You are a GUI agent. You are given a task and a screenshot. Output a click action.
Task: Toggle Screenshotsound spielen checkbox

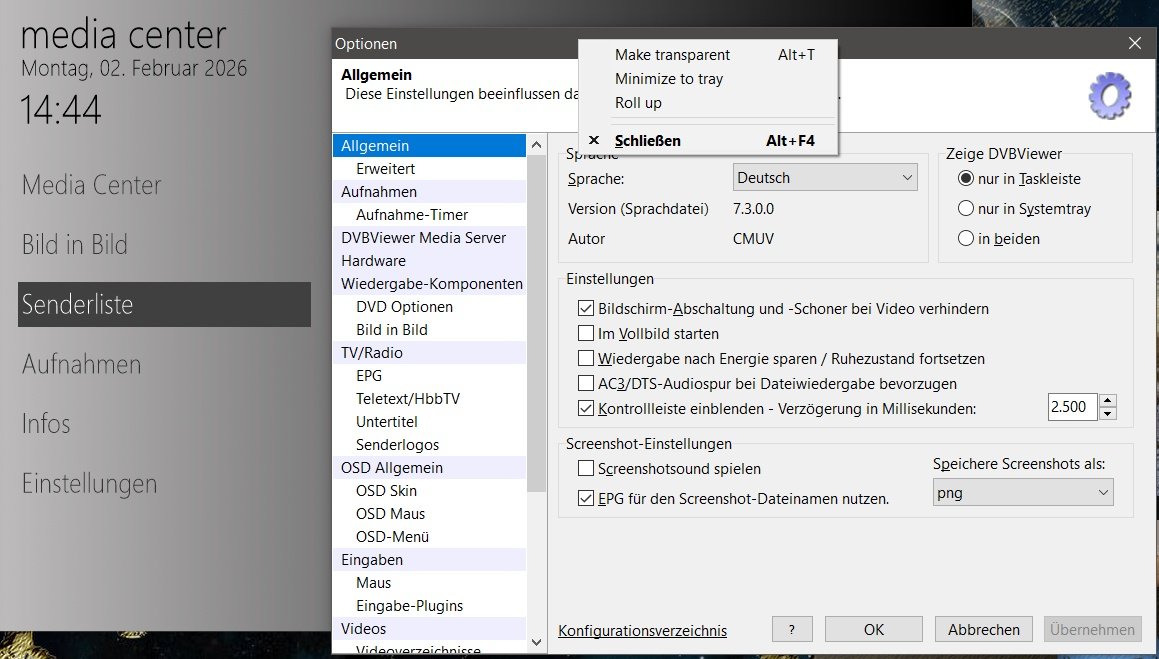586,468
